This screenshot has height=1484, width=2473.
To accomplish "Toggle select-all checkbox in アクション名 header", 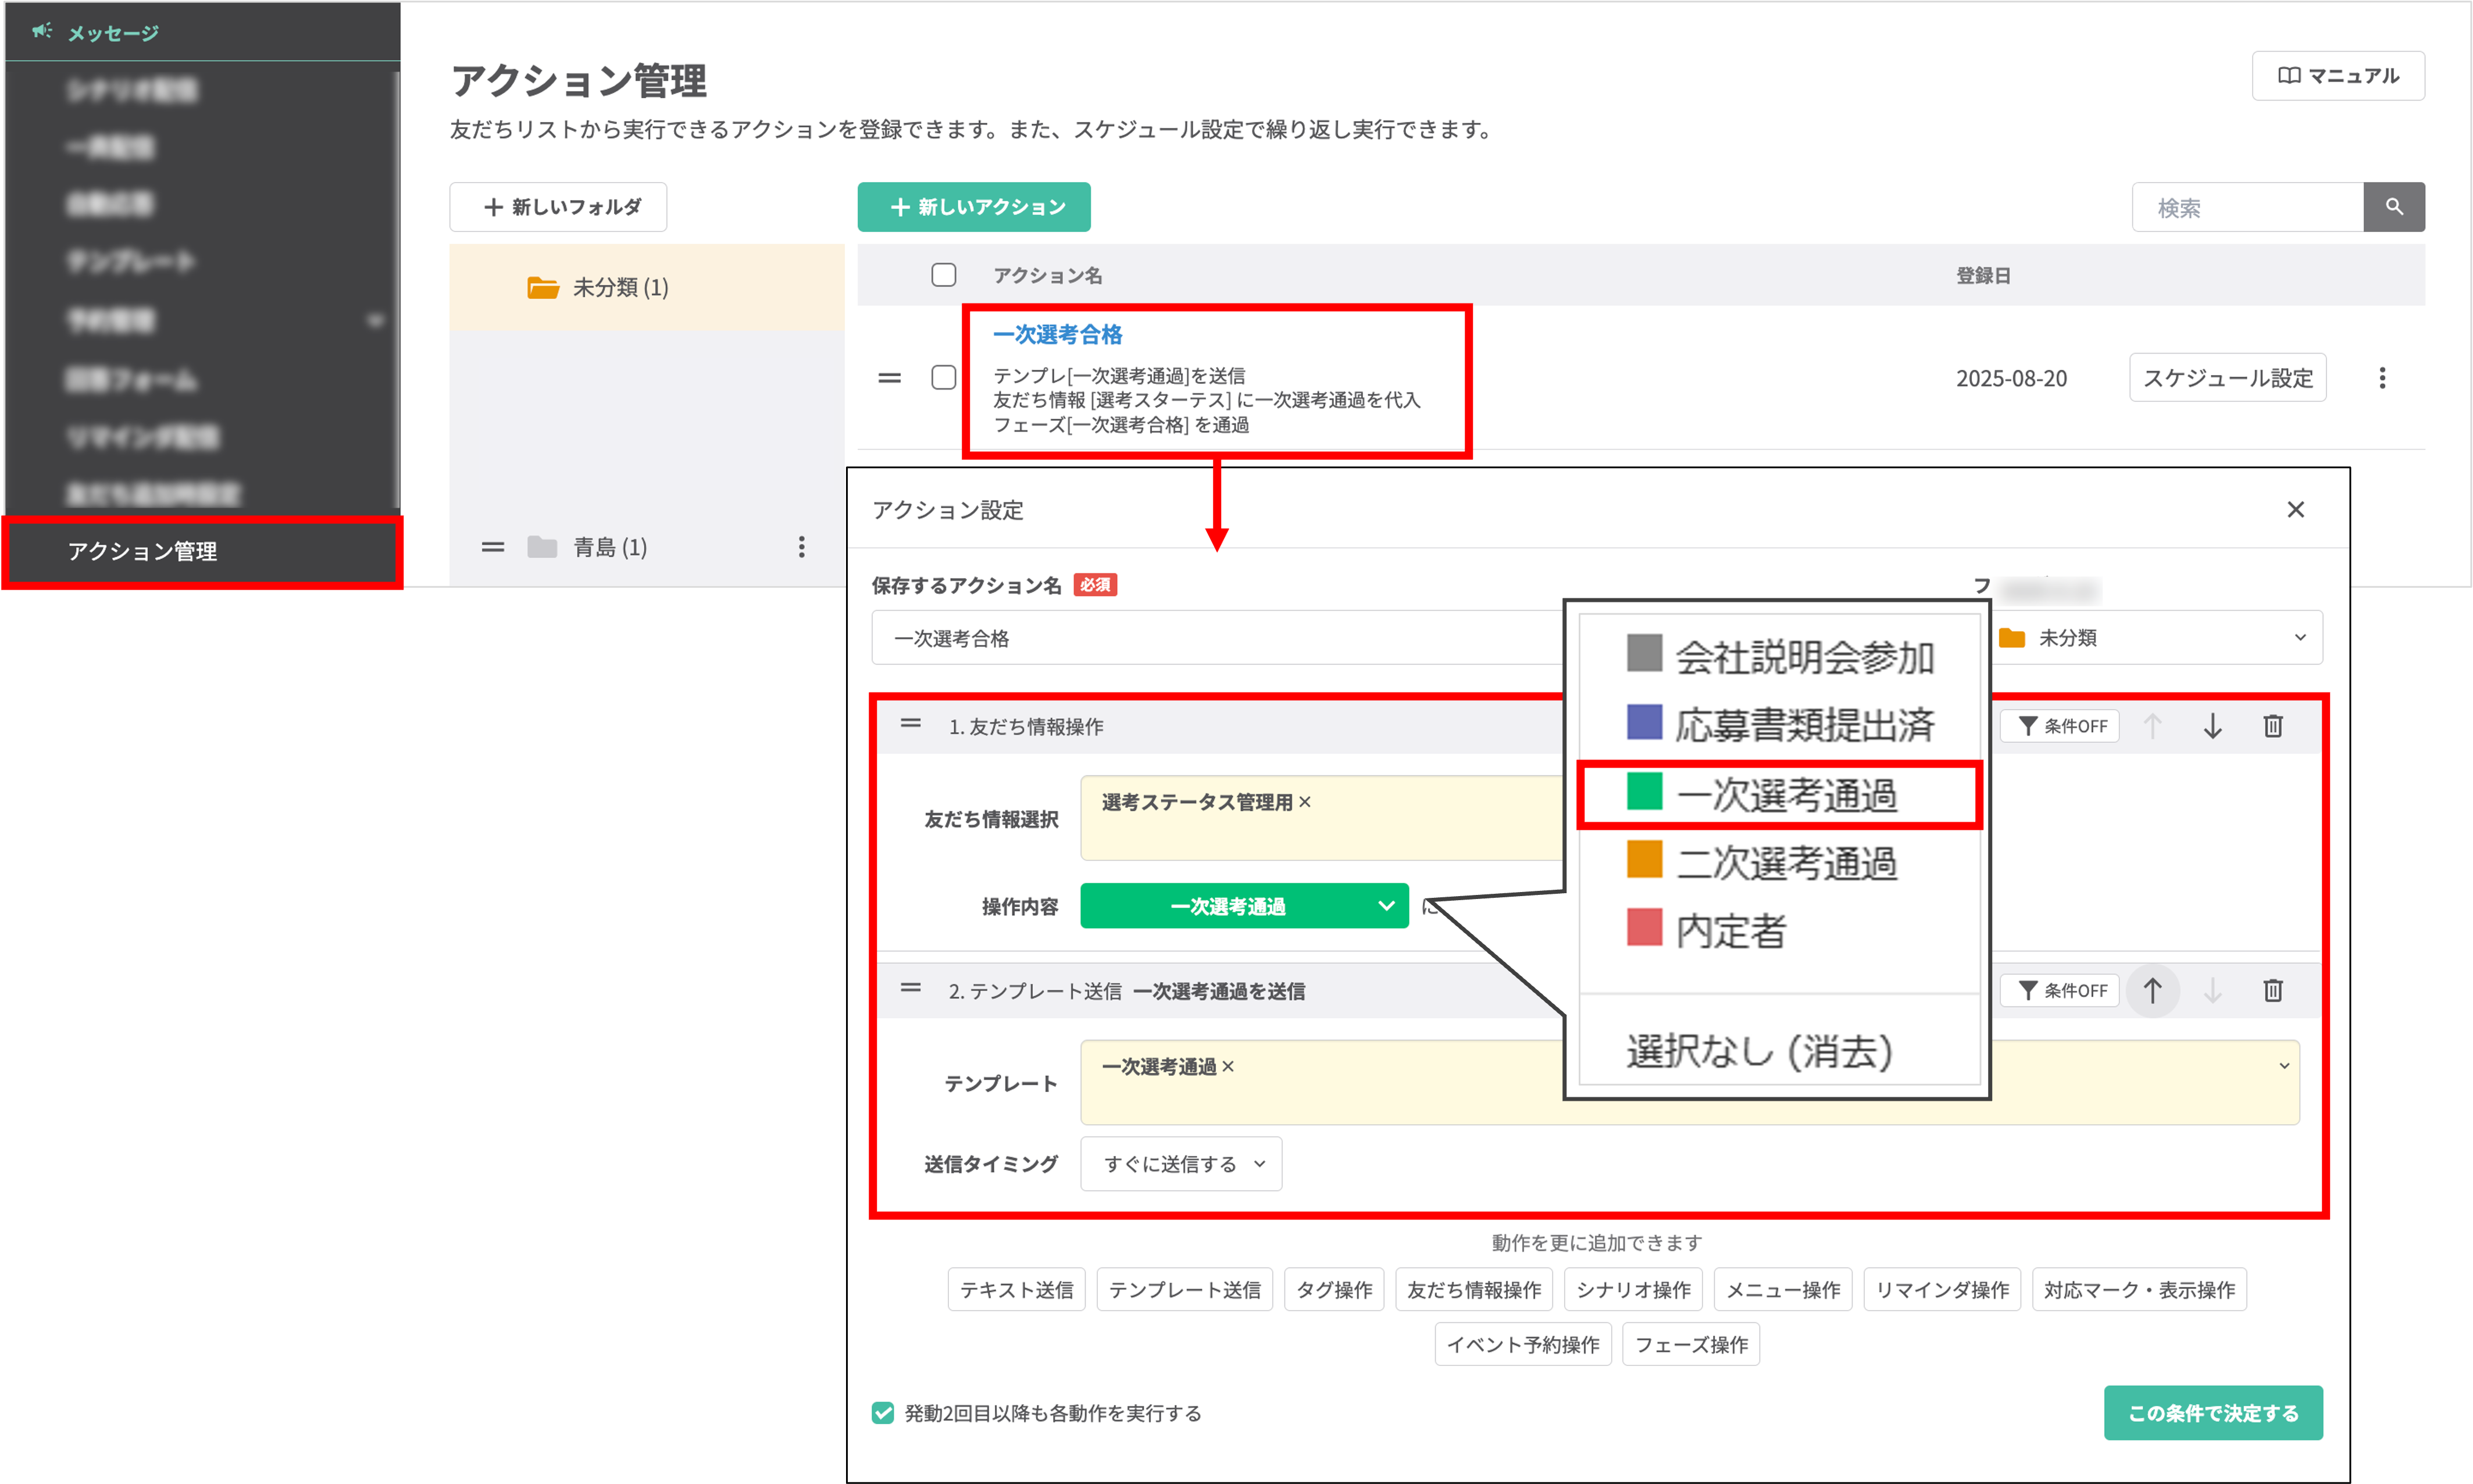I will tap(943, 275).
